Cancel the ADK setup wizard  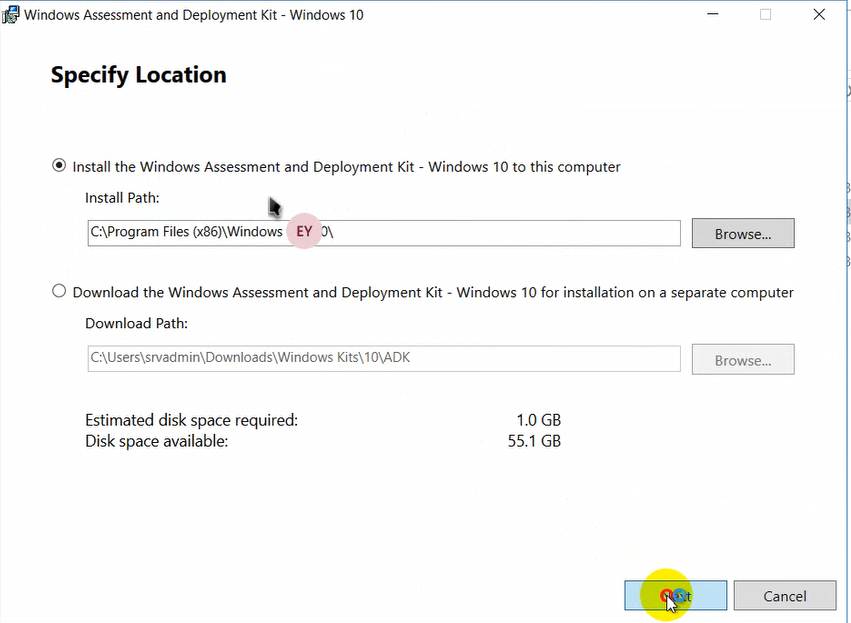tap(785, 595)
